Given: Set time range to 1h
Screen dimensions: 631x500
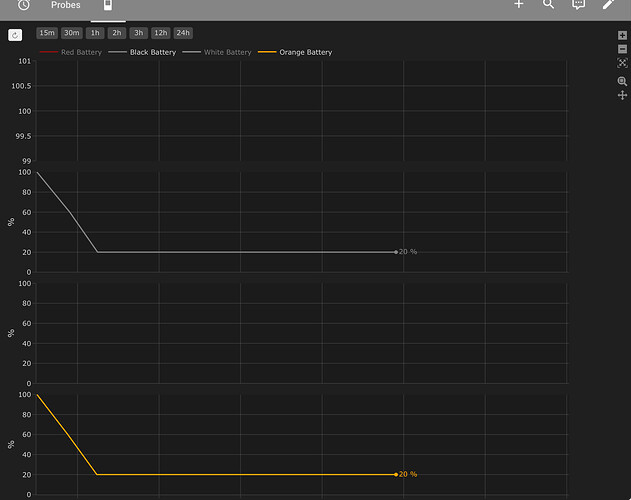Looking at the screenshot, I should pyautogui.click(x=95, y=33).
